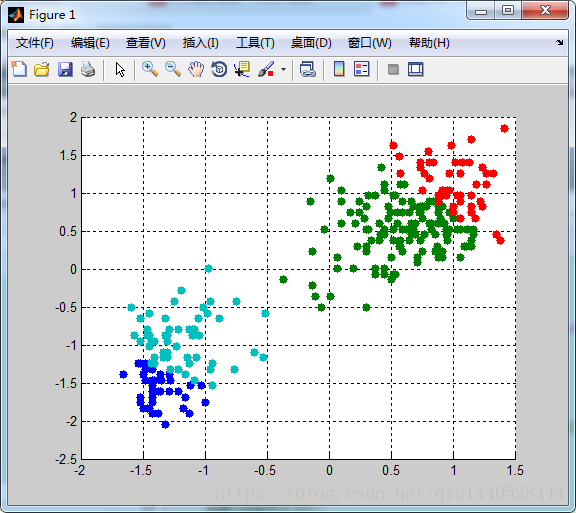
Task: Save figure using the floppy disk icon
Action: pos(65,69)
